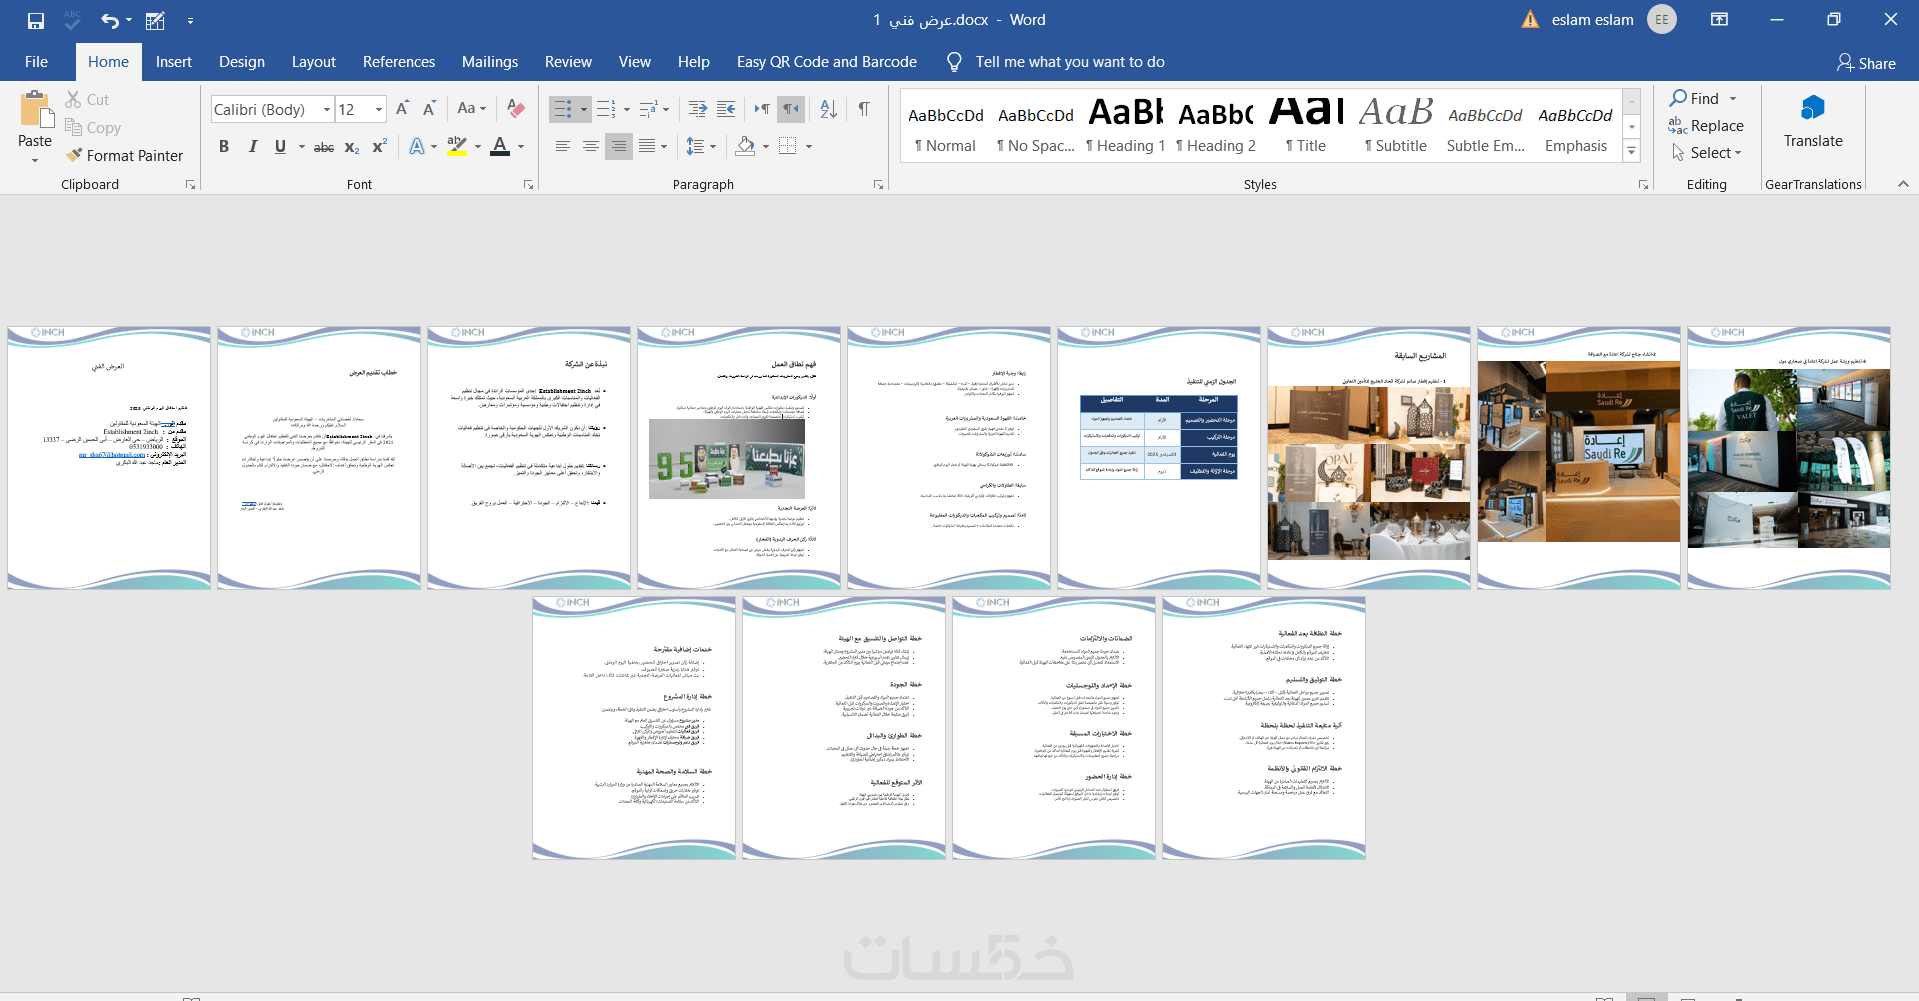Collapse the ribbon with the arrow
Screen dimensions: 1919x1001
1903,184
